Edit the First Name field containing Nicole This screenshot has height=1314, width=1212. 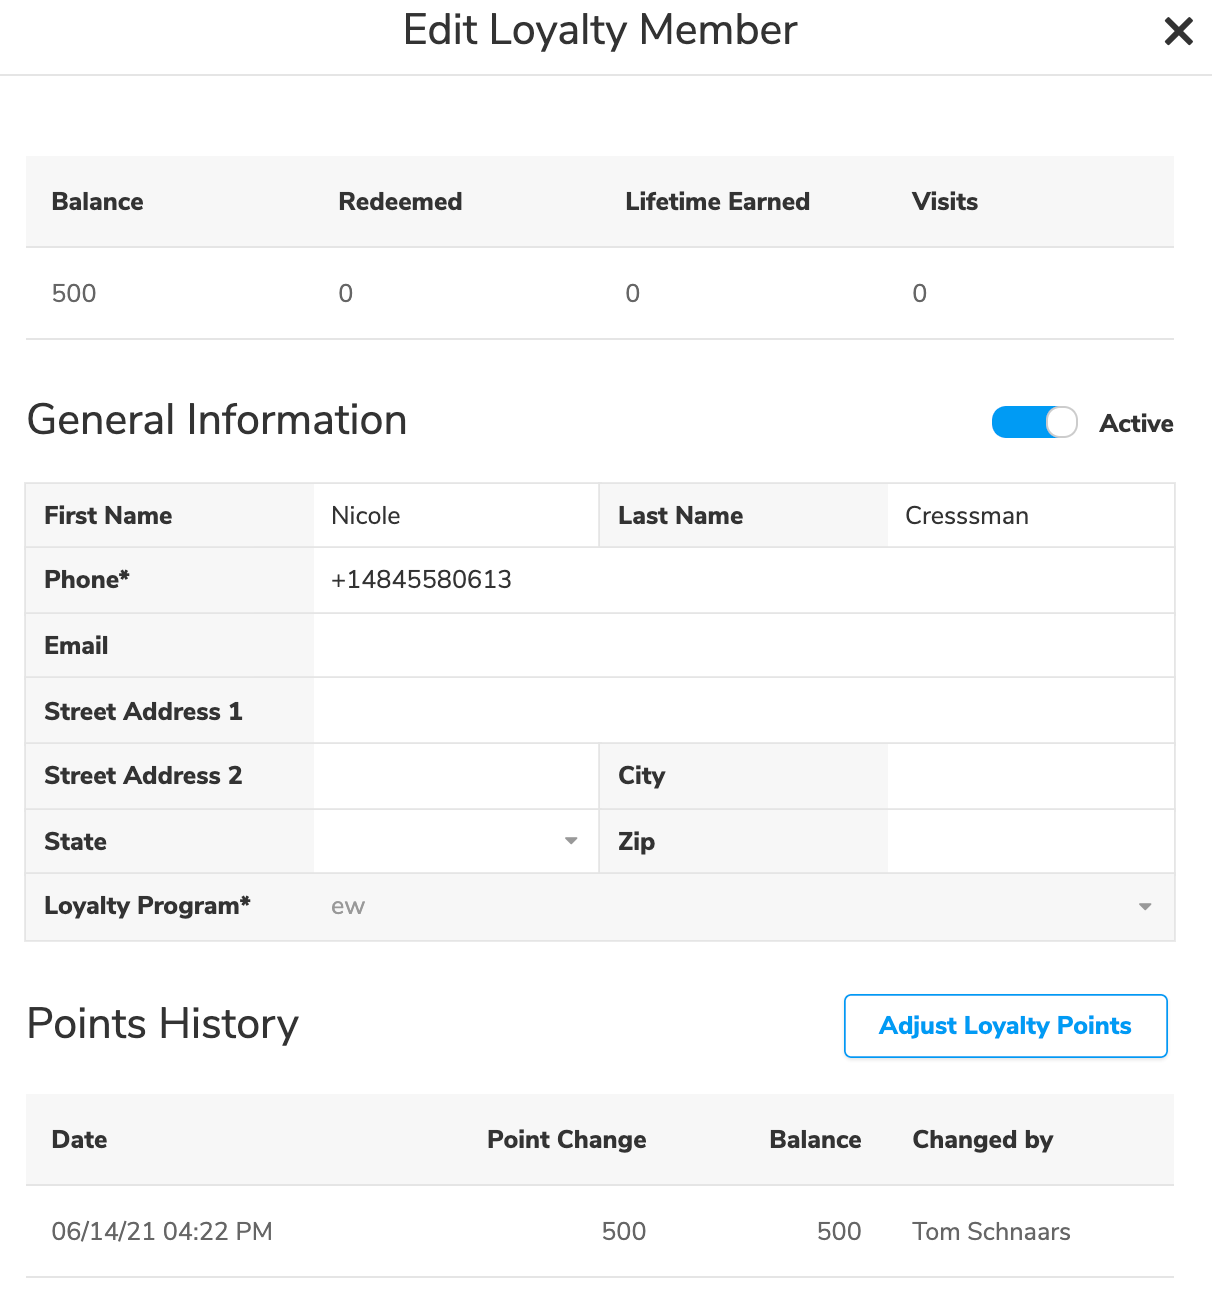456,516
